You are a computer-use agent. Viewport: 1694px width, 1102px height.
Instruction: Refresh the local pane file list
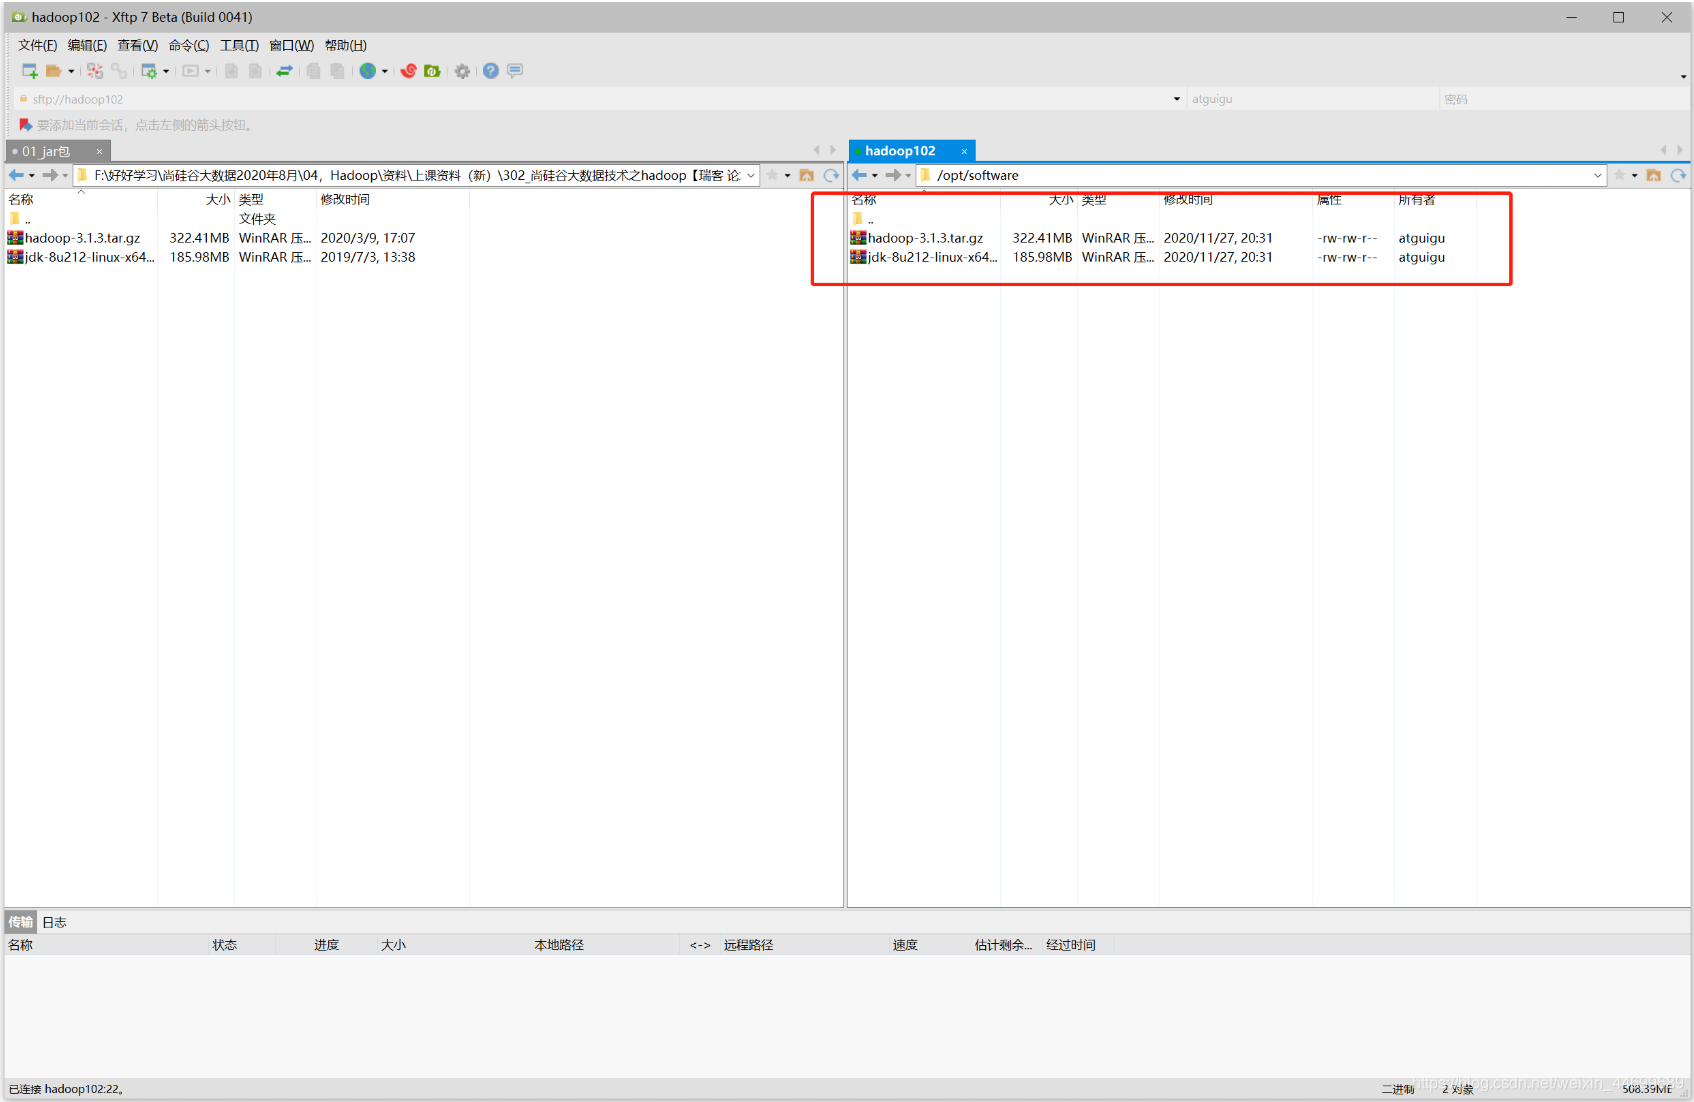click(831, 175)
